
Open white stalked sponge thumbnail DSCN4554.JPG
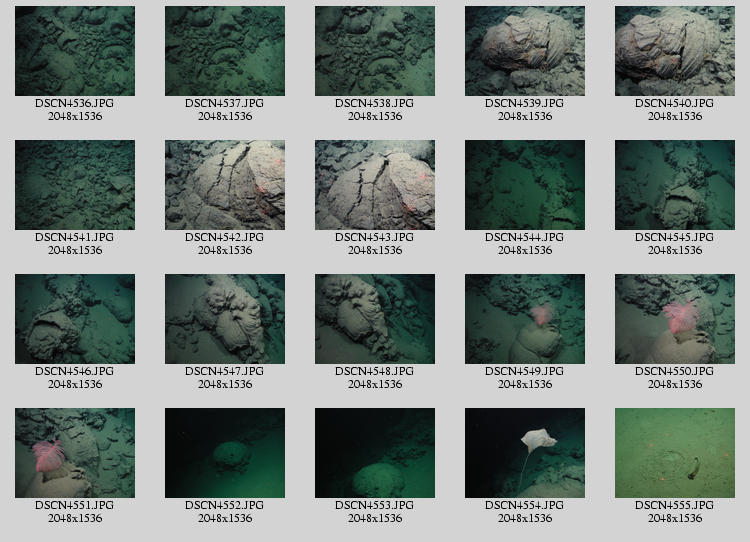[525, 453]
